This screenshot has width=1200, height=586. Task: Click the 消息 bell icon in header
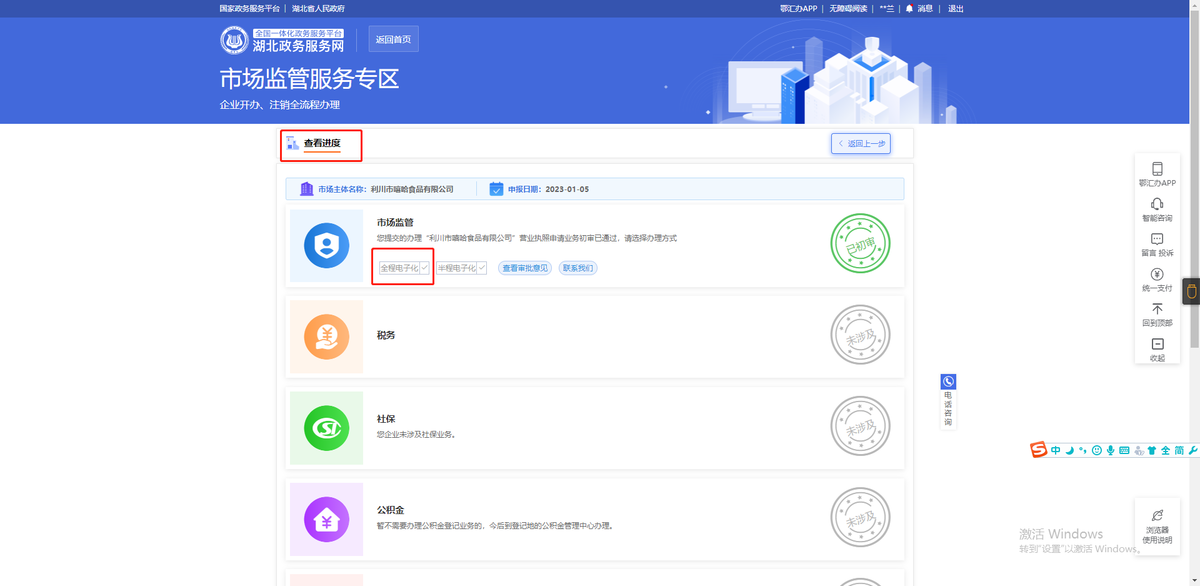point(909,9)
